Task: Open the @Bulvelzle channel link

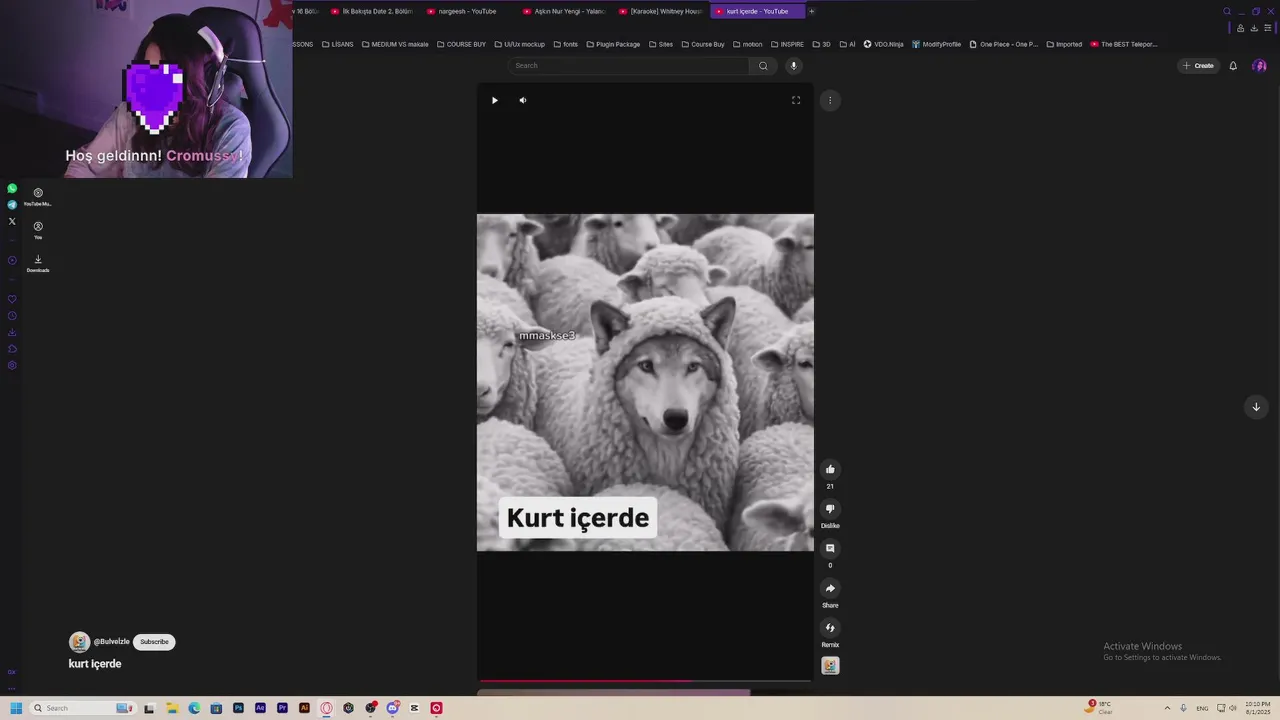Action: click(112, 642)
